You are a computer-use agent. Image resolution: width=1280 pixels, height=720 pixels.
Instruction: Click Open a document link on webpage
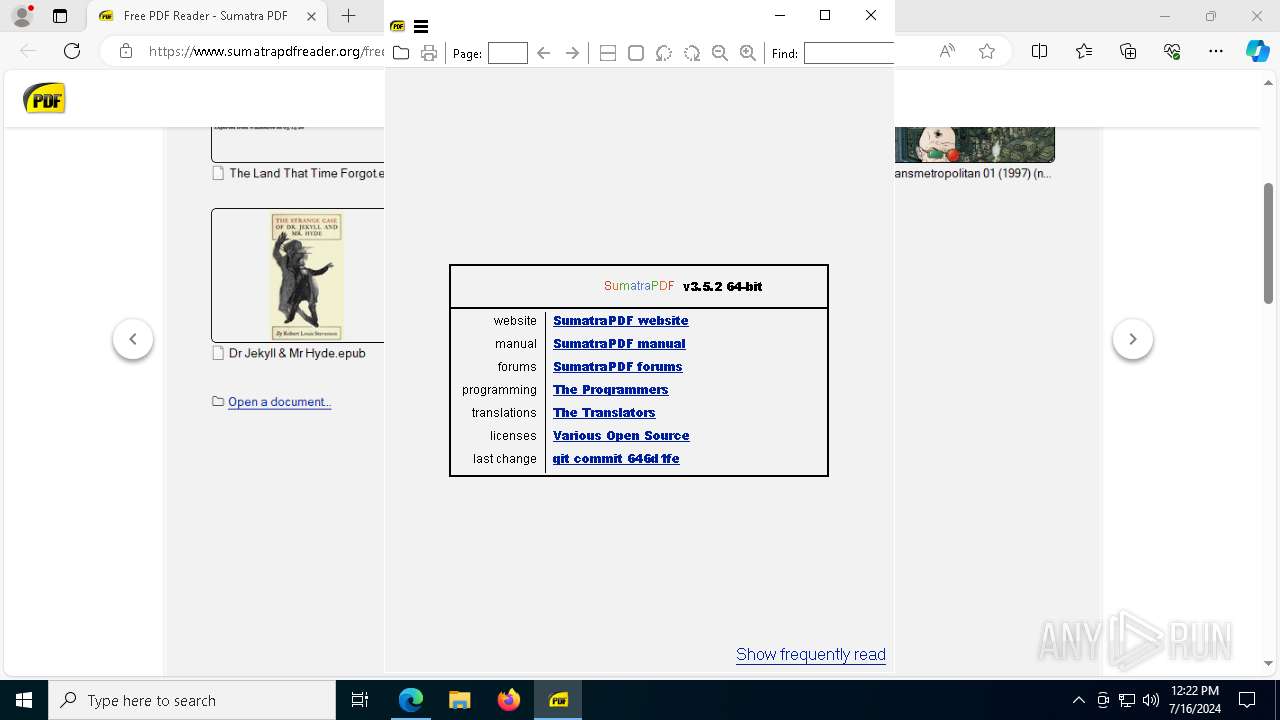click(279, 402)
